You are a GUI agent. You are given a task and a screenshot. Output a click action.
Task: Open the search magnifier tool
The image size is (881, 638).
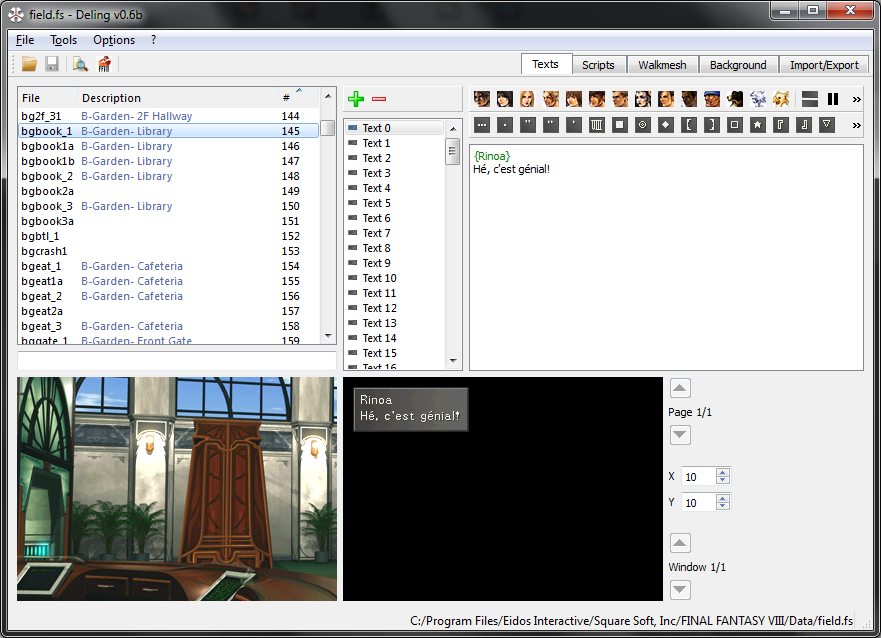pos(80,64)
